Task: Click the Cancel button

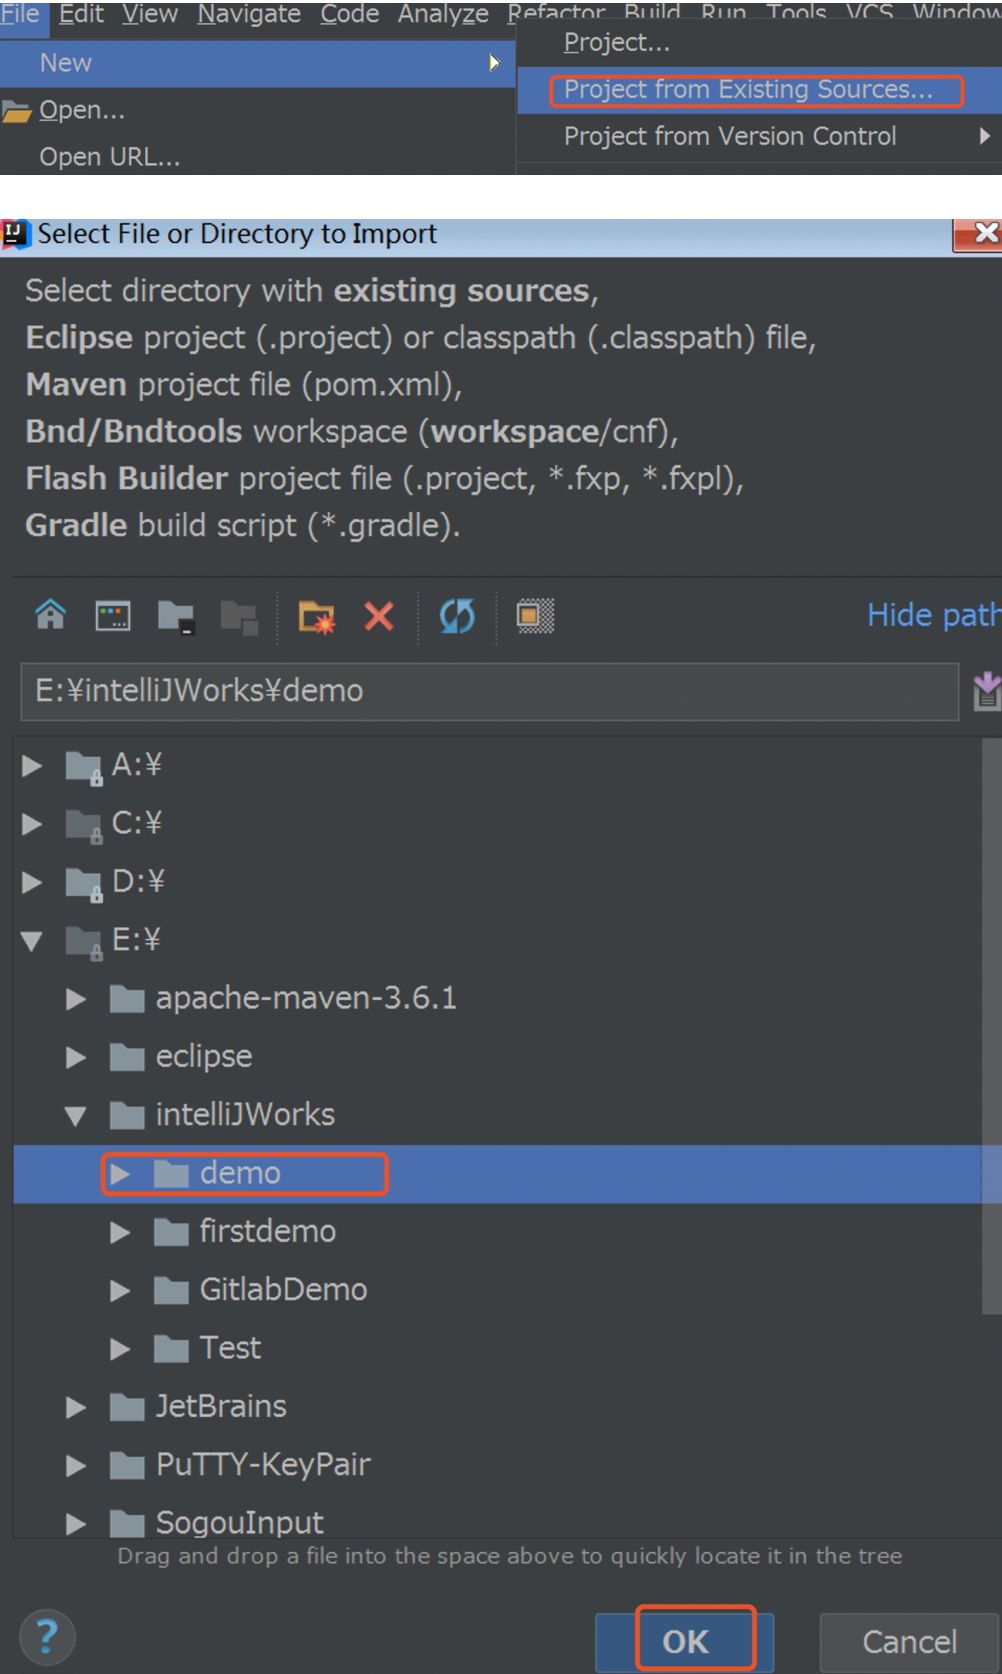Action: tap(910, 1641)
